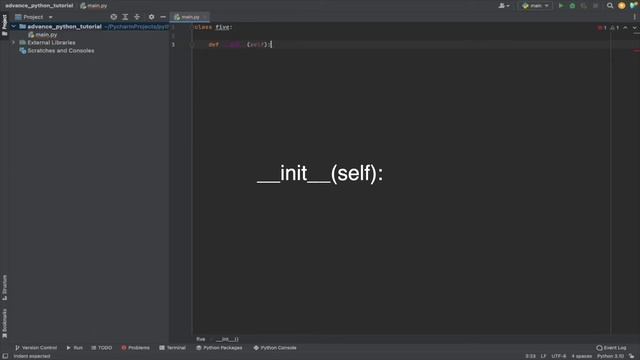Click Expand All icon in Project panel
The height and width of the screenshot is (360, 640).
click(125, 17)
